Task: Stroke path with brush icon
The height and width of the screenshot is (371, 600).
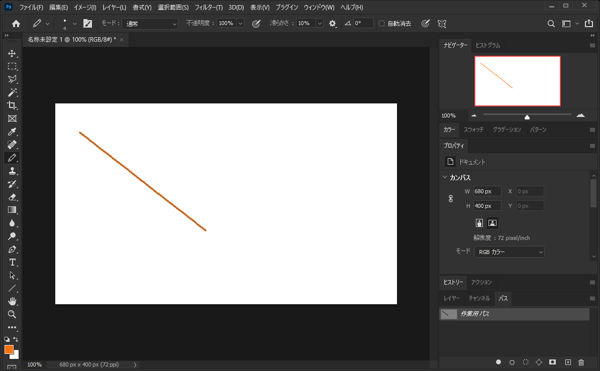Action: pyautogui.click(x=512, y=362)
